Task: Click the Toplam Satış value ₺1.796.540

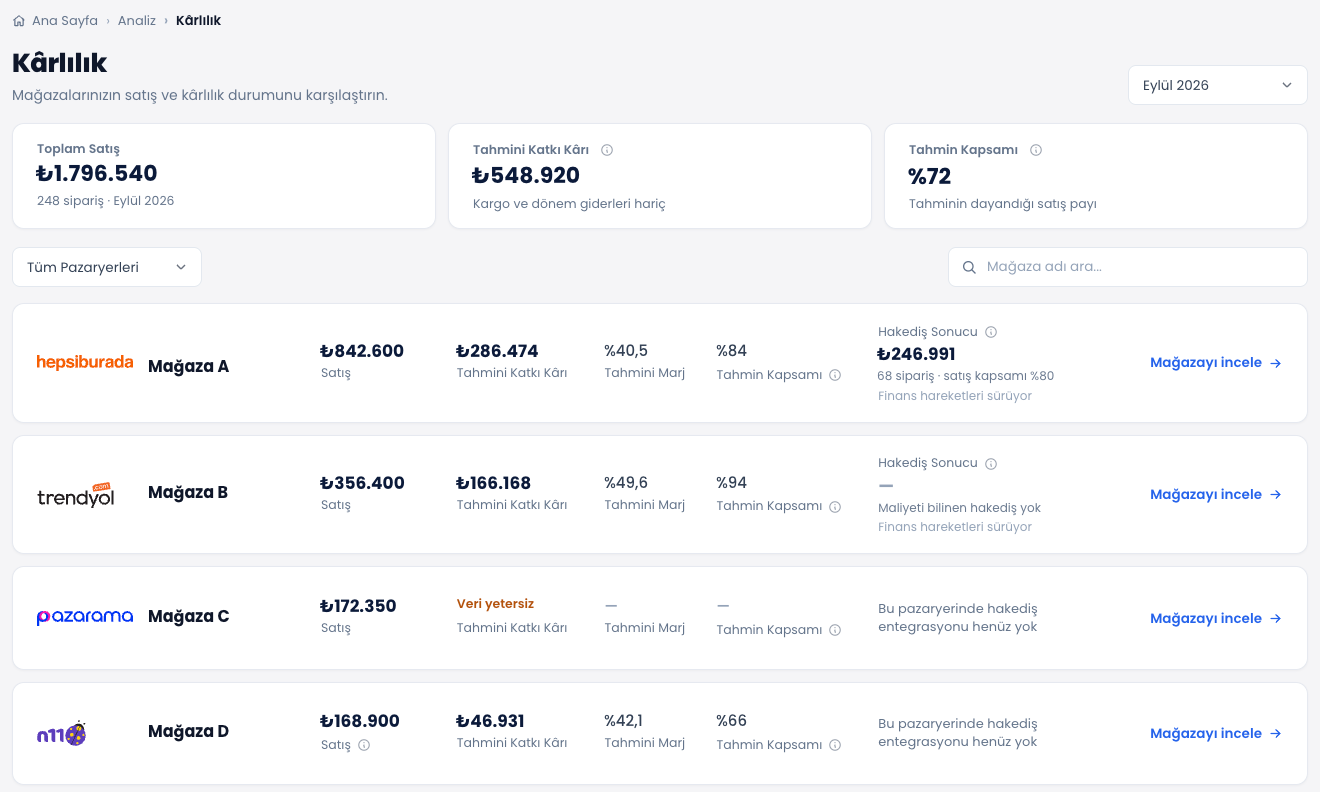Action: (x=97, y=174)
